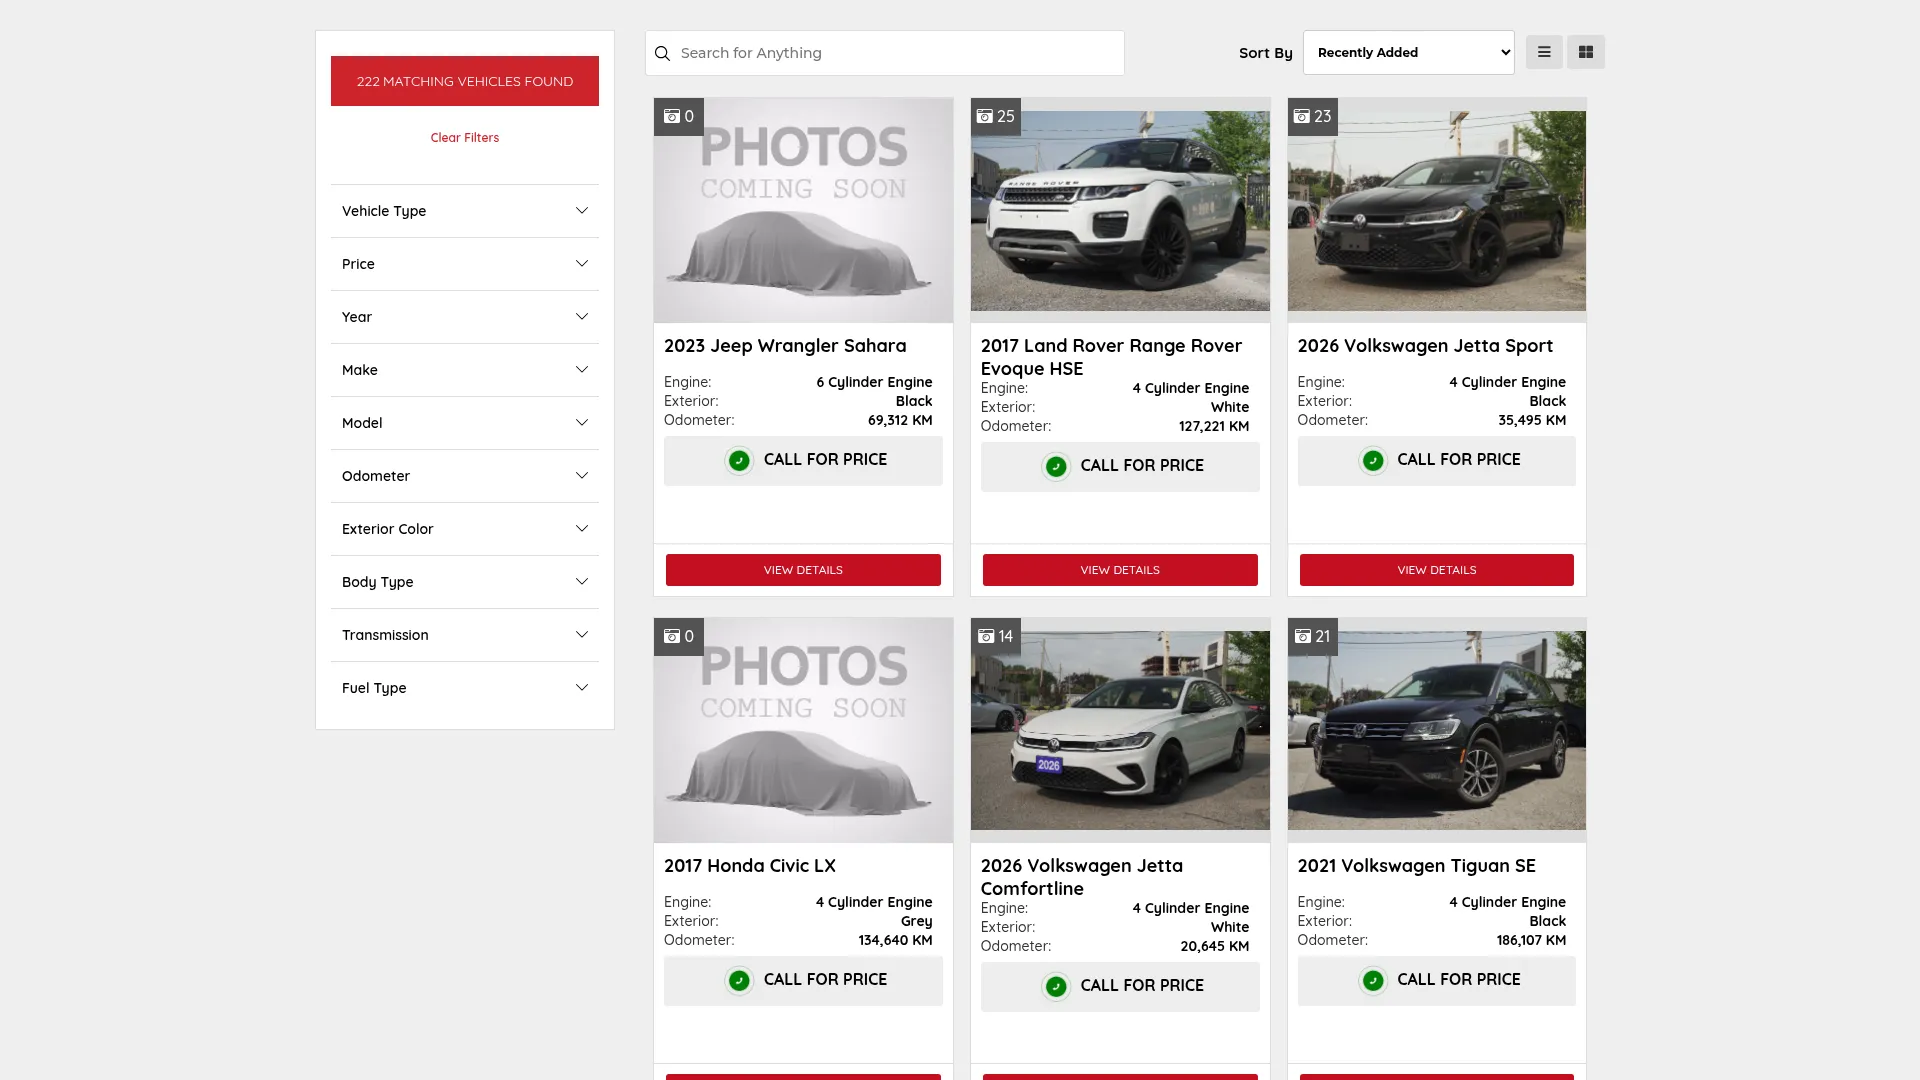Click the 14 photos badge on Jetta Comfortline
The image size is (1920, 1080).
click(995, 636)
